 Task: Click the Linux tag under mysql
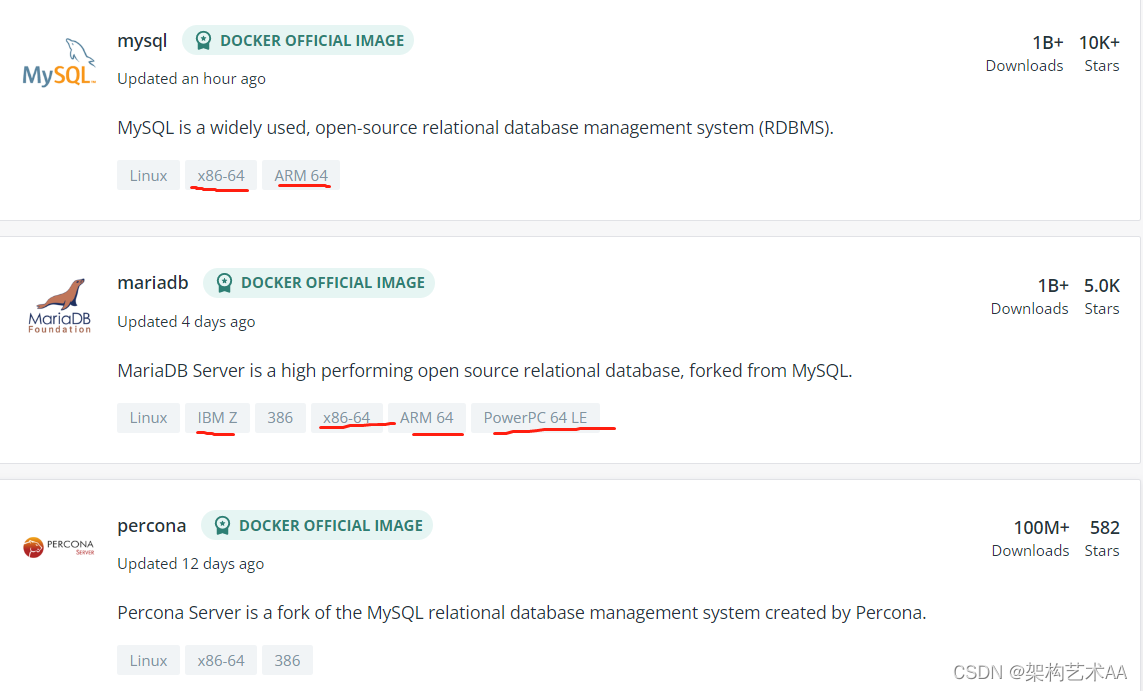coord(148,176)
